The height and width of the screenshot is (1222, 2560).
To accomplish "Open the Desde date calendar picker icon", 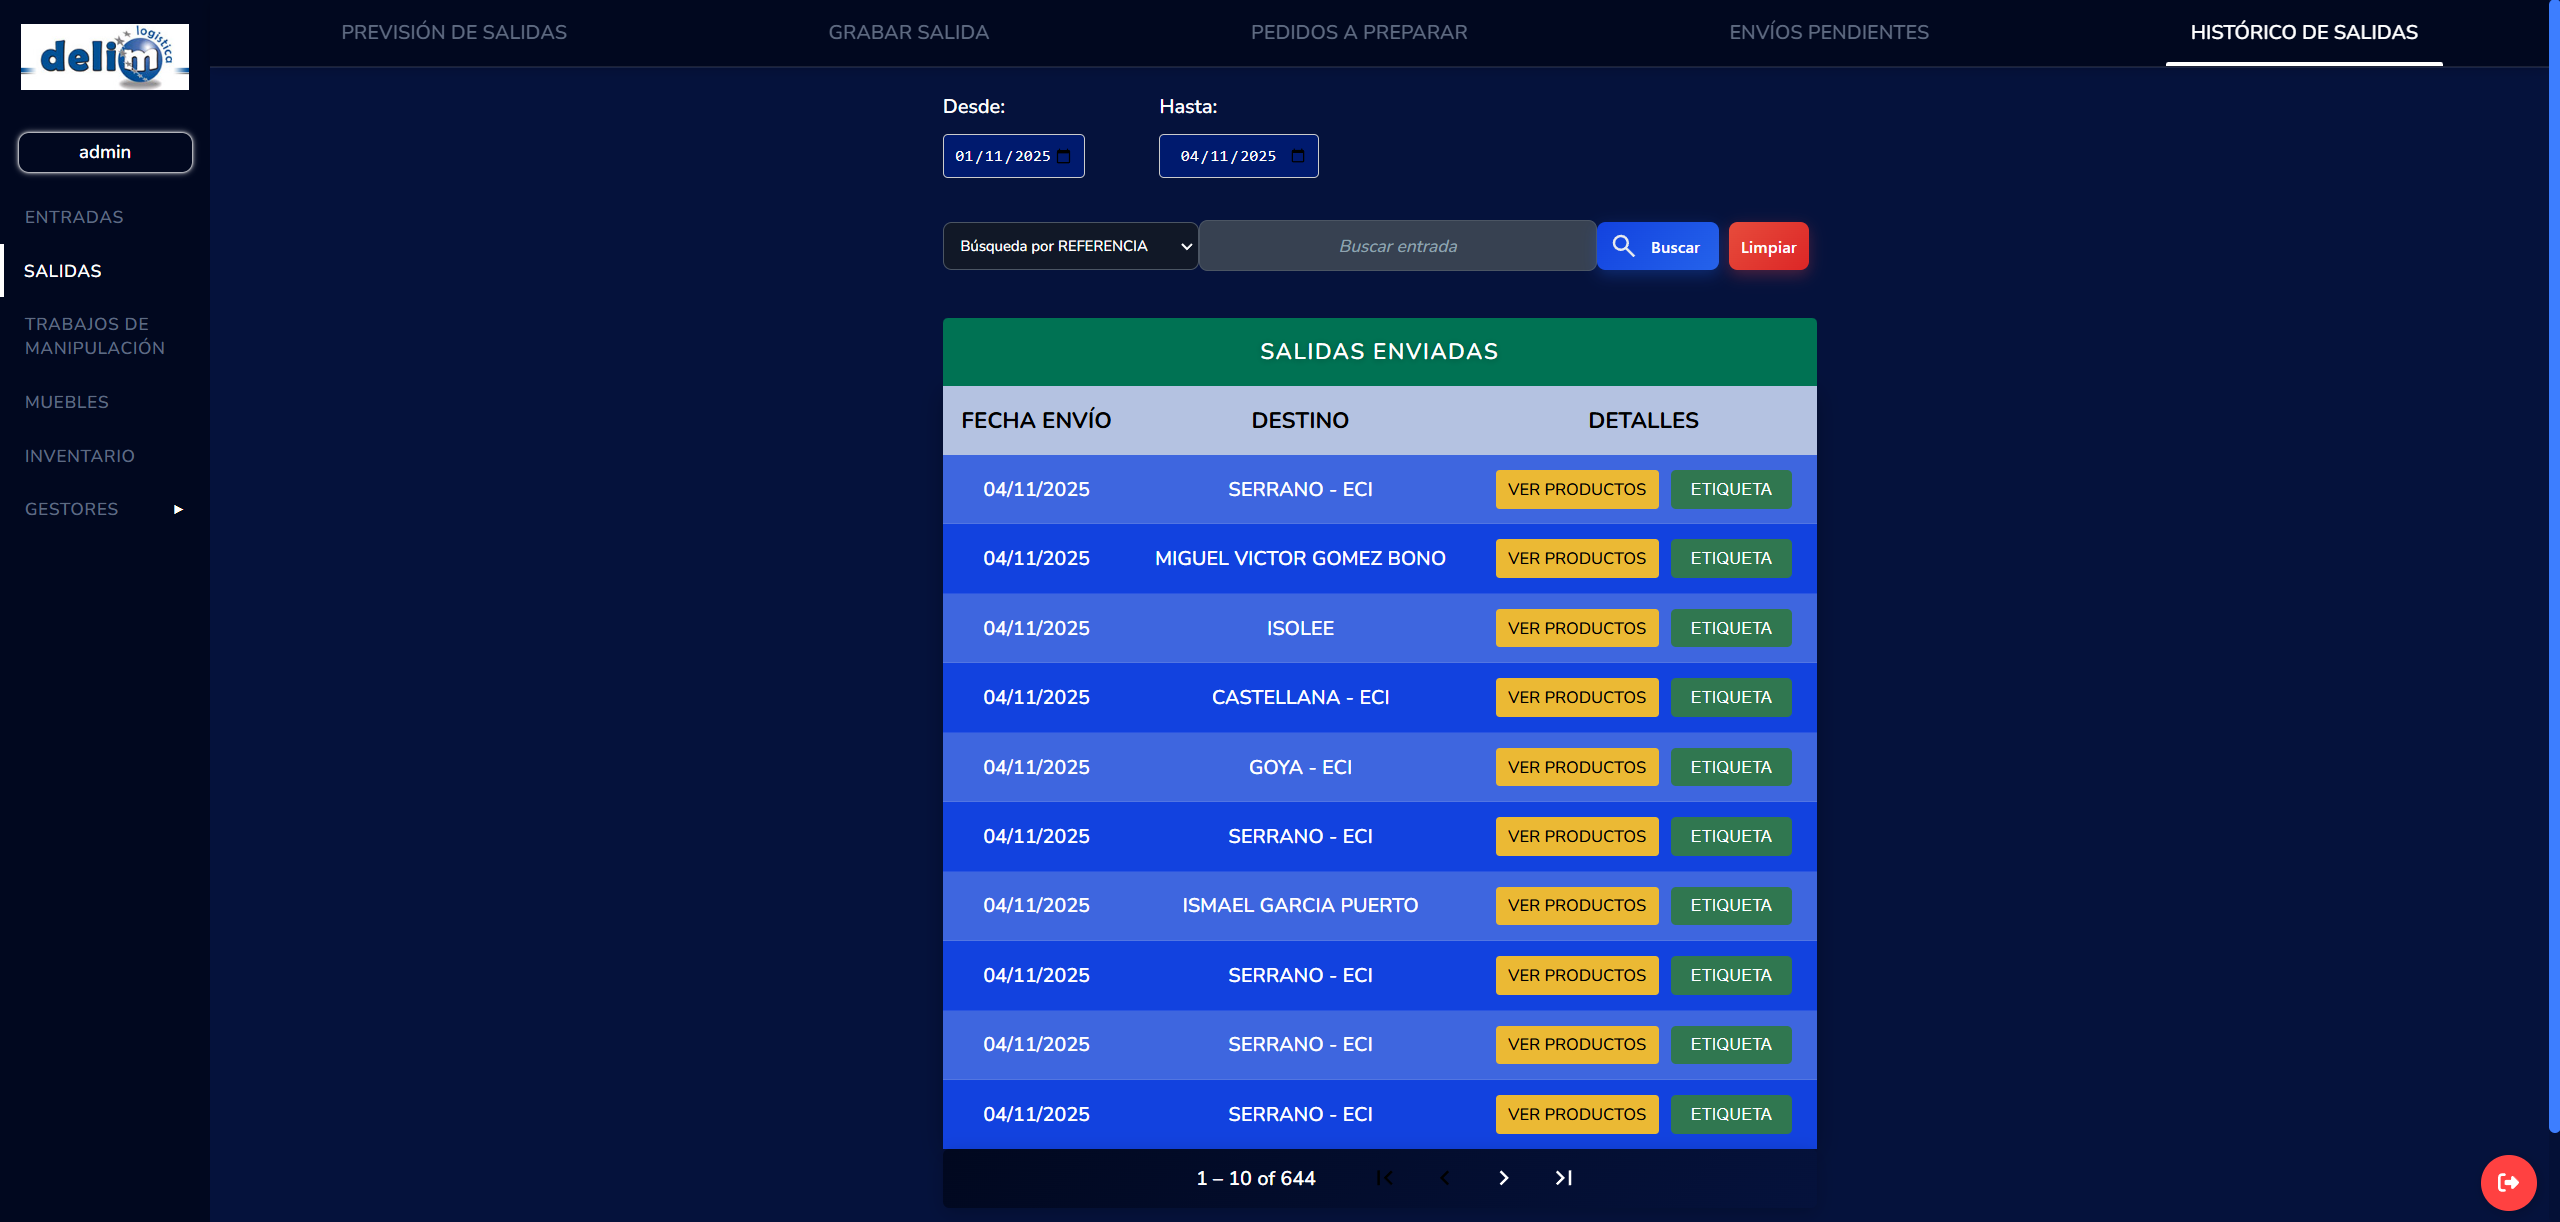I will click(1064, 156).
